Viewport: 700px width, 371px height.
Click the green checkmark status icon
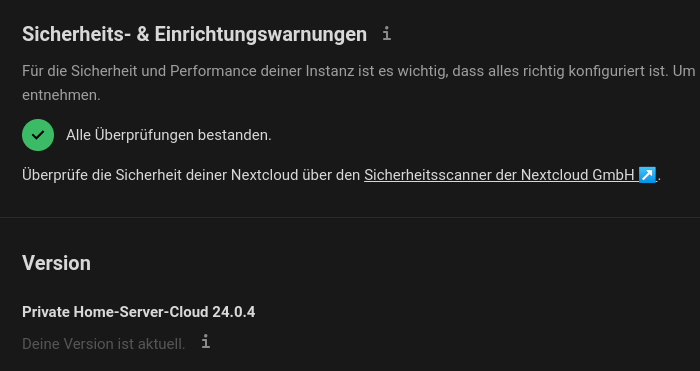[38, 135]
